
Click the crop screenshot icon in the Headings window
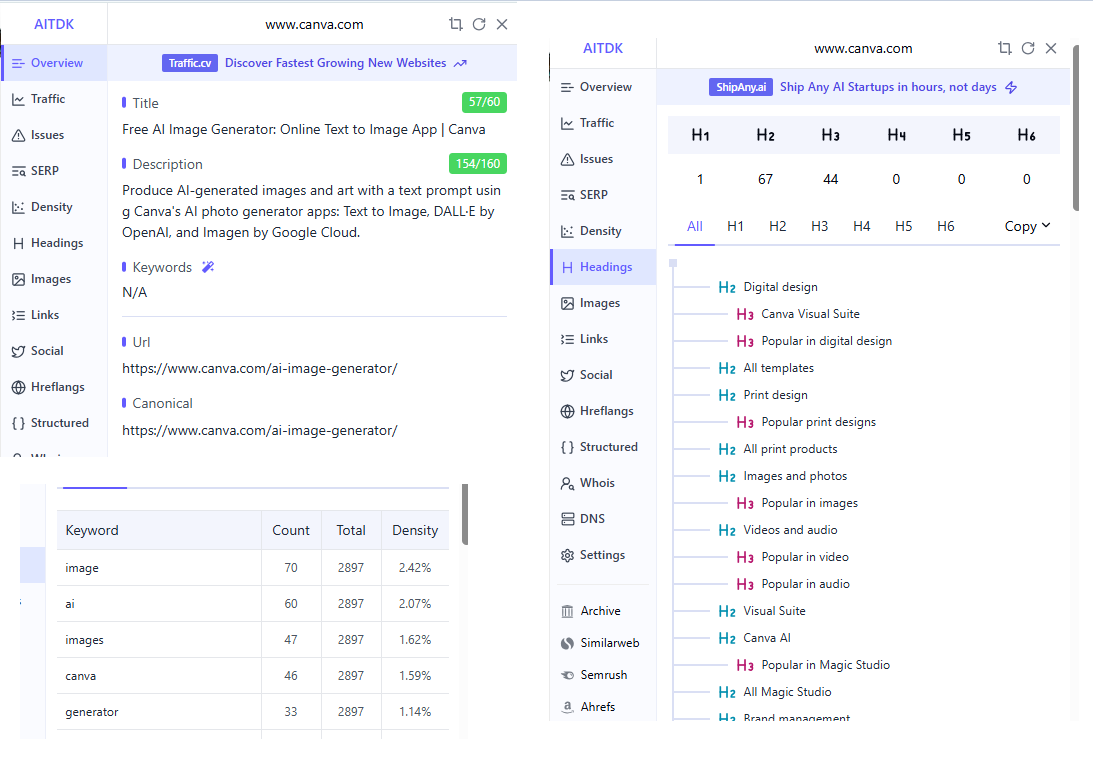coord(1004,48)
